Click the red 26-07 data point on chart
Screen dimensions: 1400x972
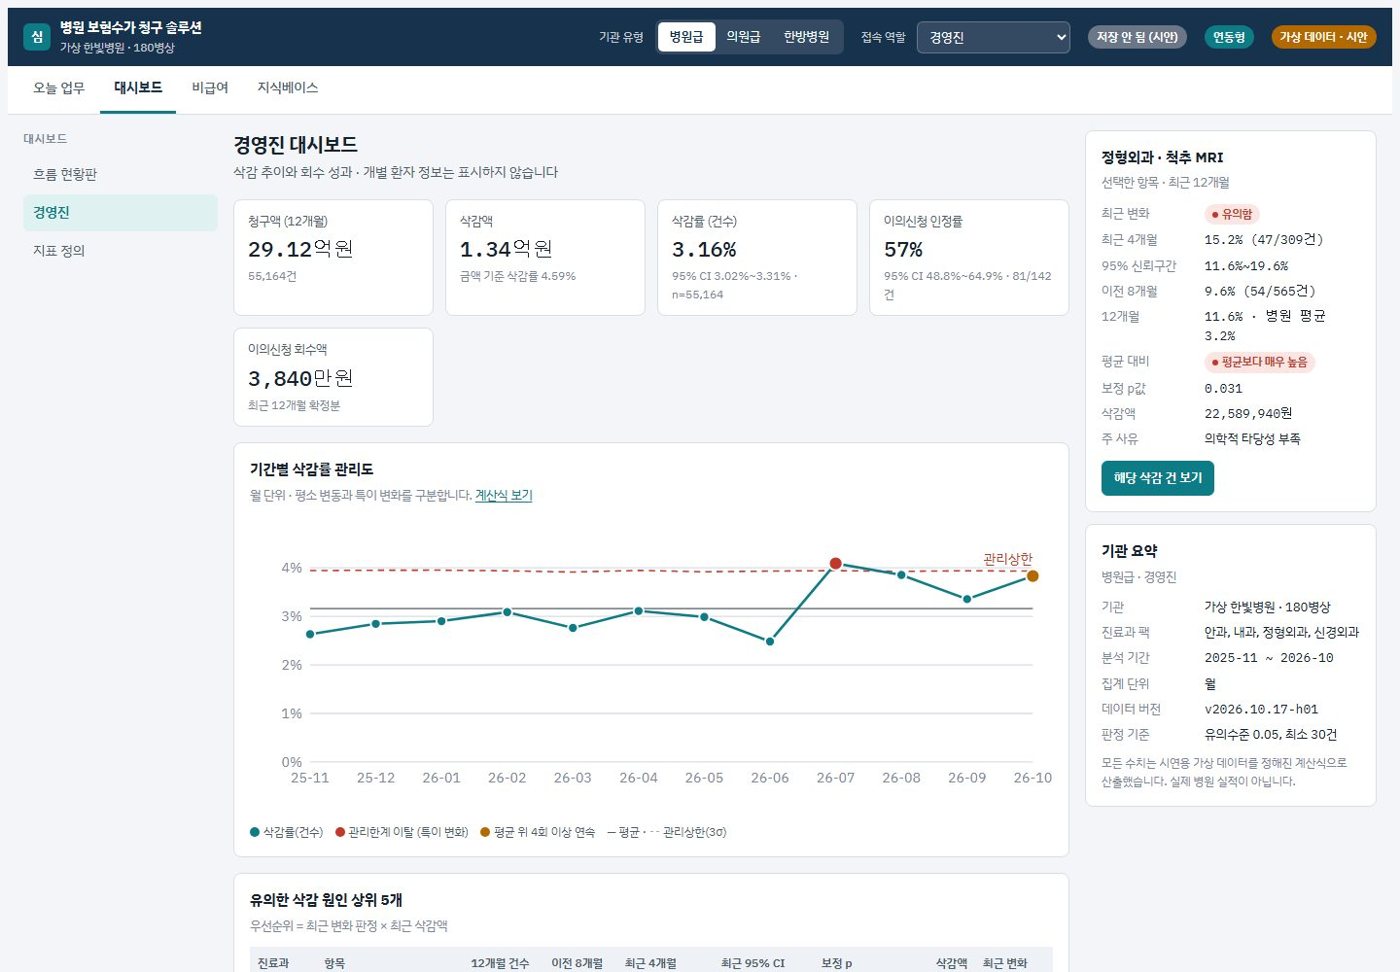pos(835,564)
